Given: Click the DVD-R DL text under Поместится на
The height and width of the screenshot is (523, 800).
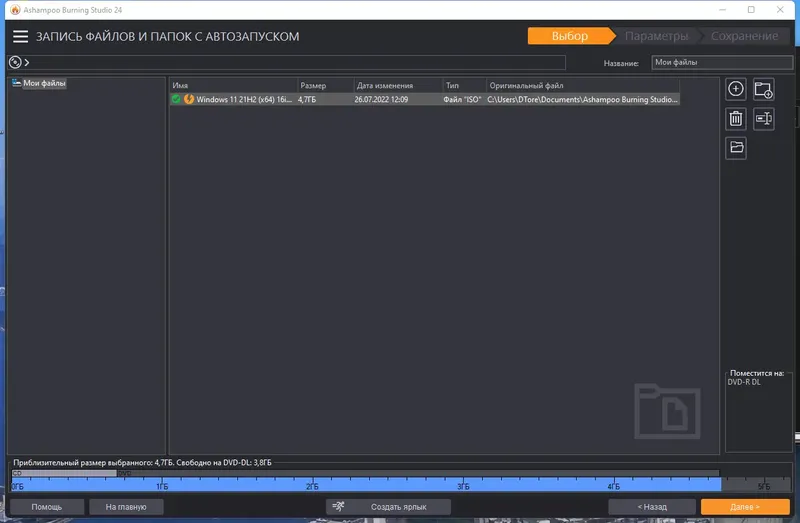Looking at the screenshot, I should coord(744,382).
